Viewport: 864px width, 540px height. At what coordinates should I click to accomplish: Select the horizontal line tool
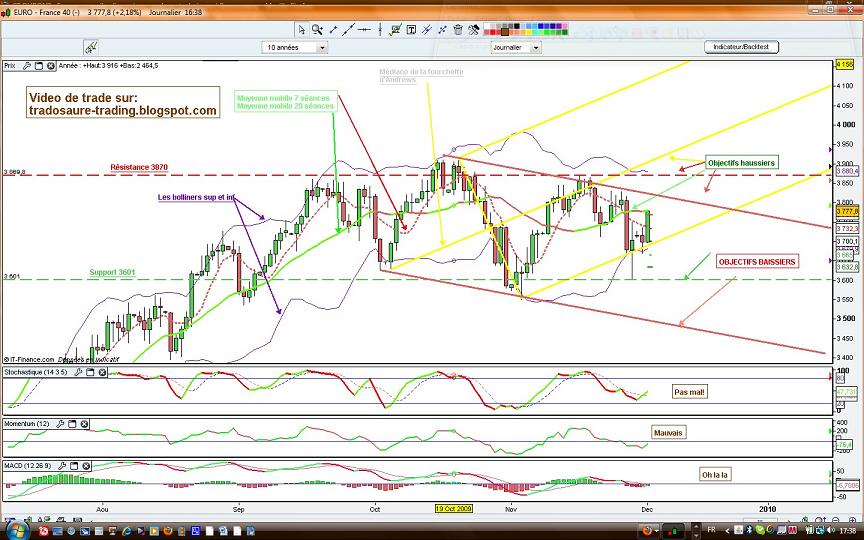tap(364, 30)
